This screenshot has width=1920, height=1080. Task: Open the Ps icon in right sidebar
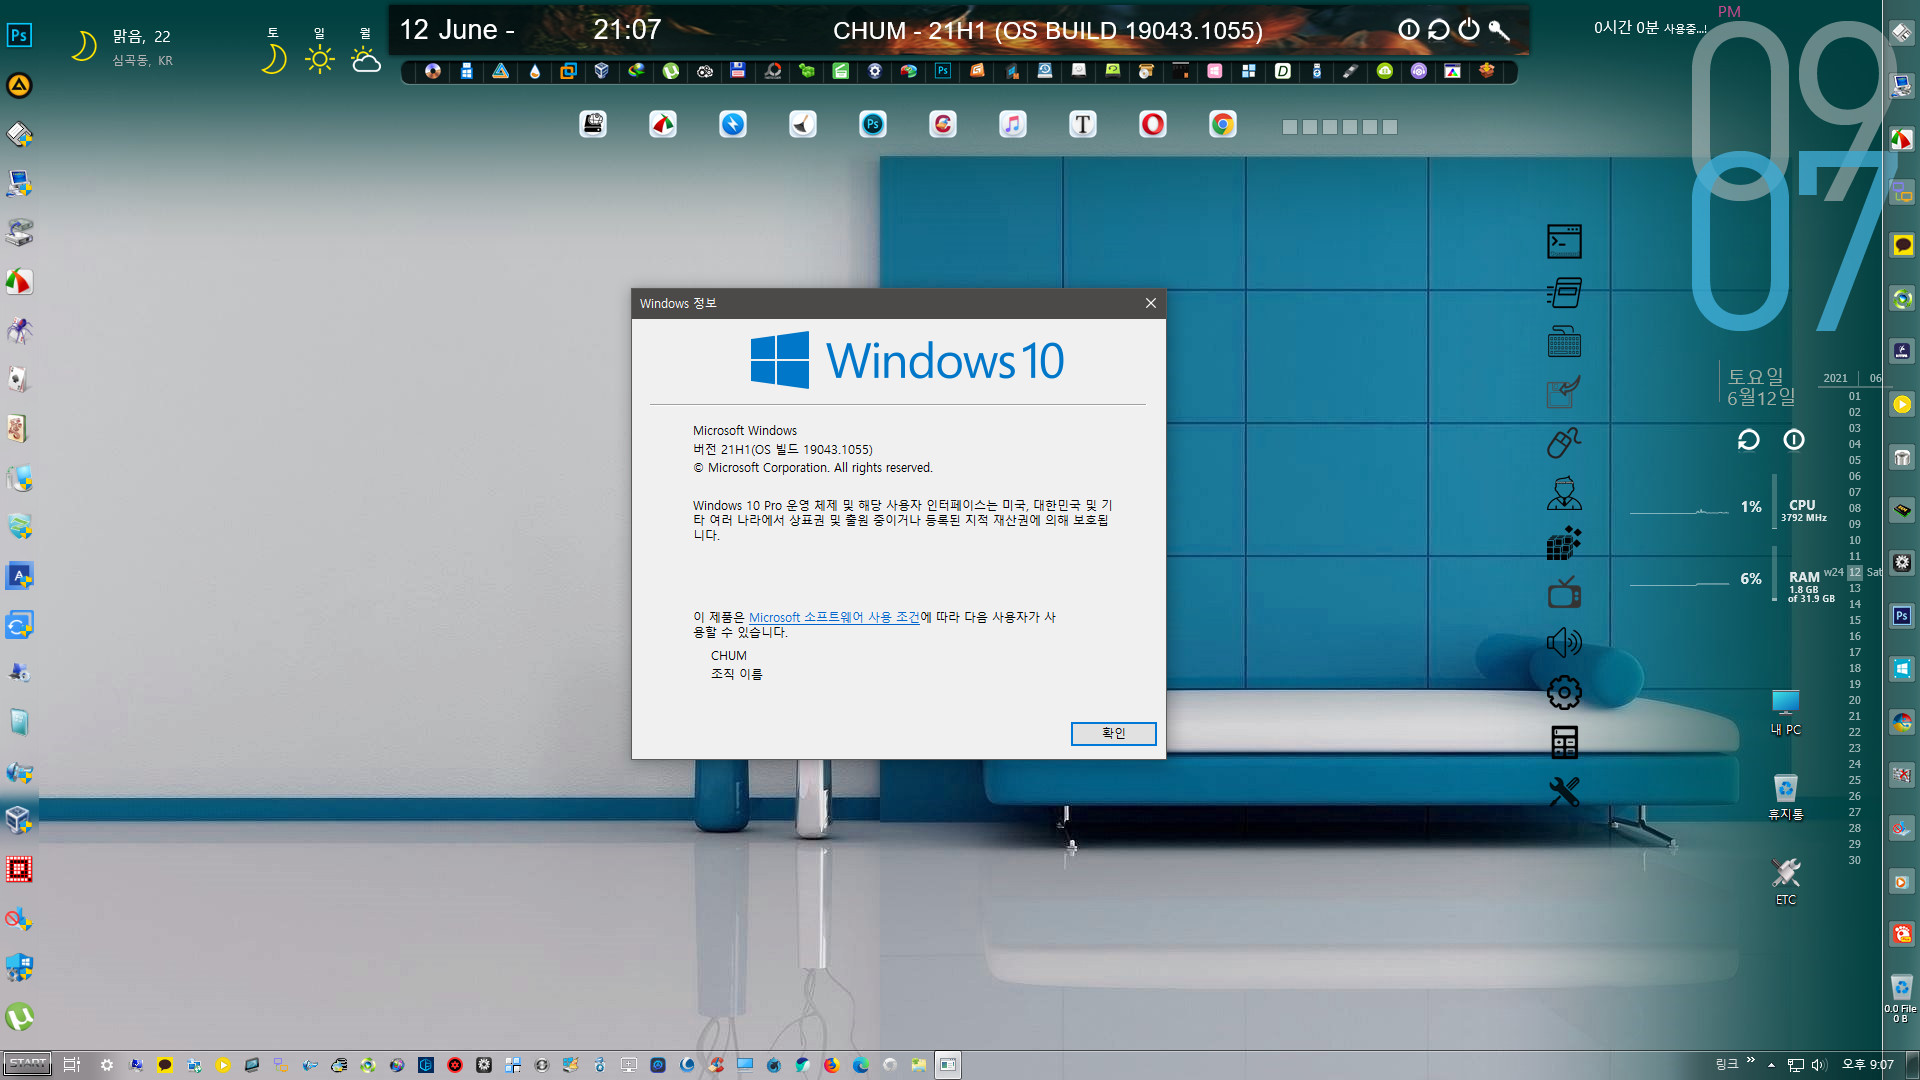click(x=1902, y=616)
